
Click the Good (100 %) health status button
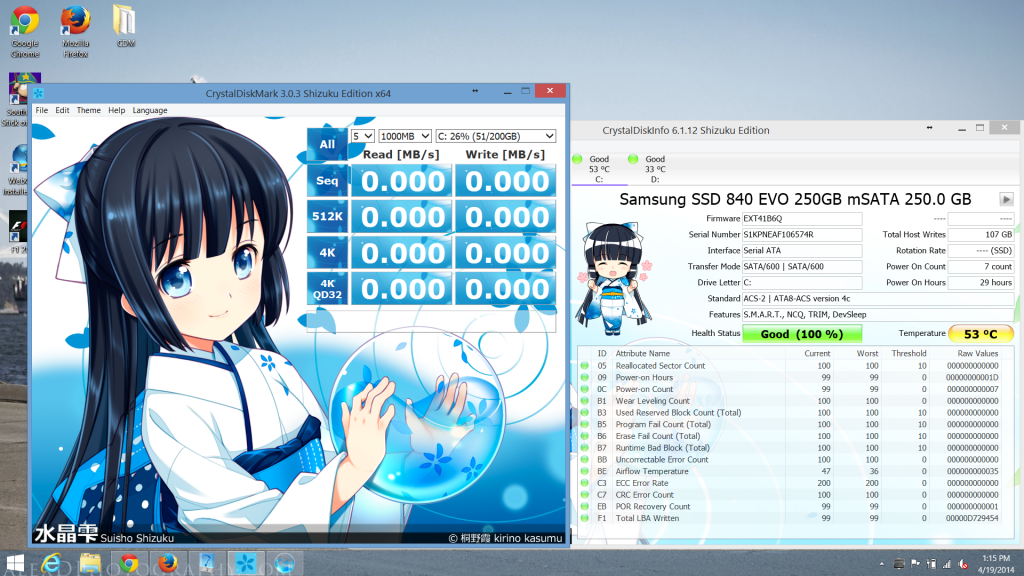(802, 334)
